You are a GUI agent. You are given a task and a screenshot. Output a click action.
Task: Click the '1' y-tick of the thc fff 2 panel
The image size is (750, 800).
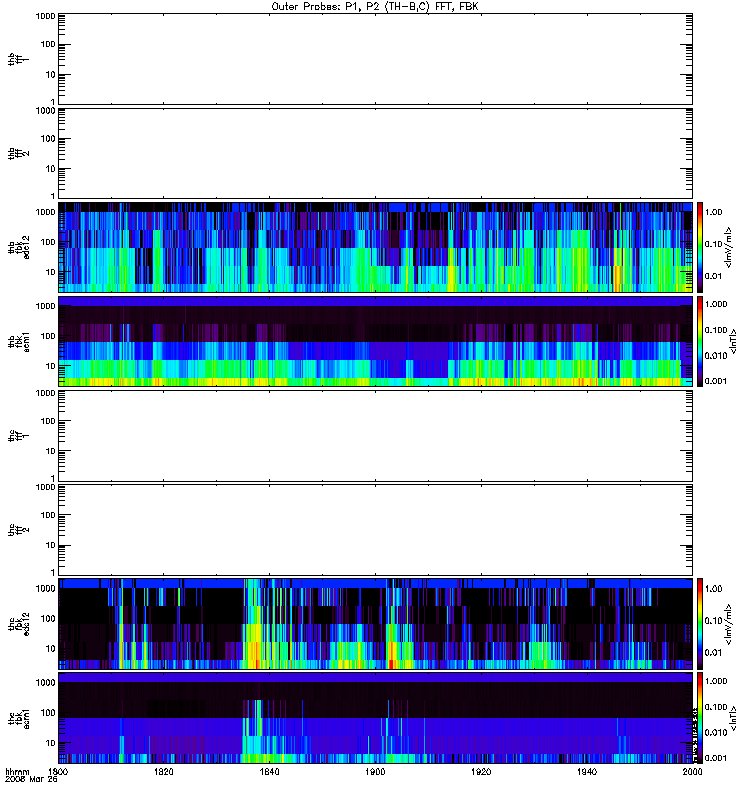[53, 572]
